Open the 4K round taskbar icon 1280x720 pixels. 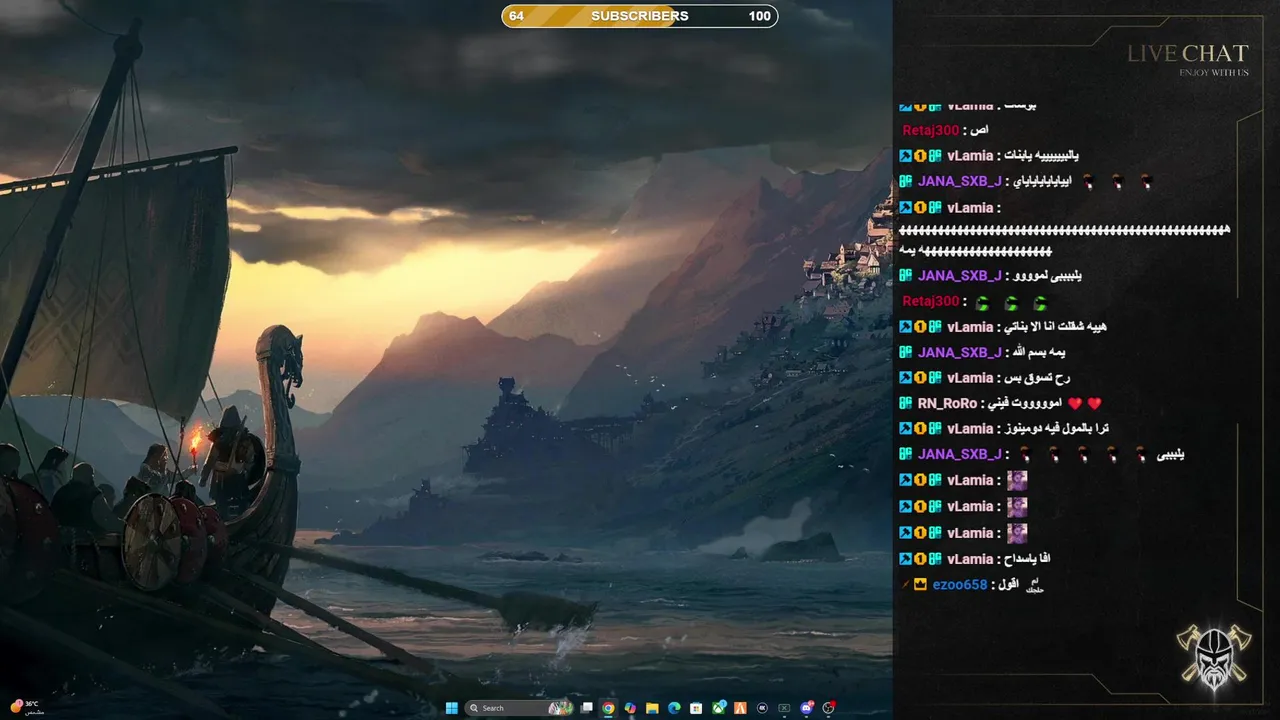(762, 708)
